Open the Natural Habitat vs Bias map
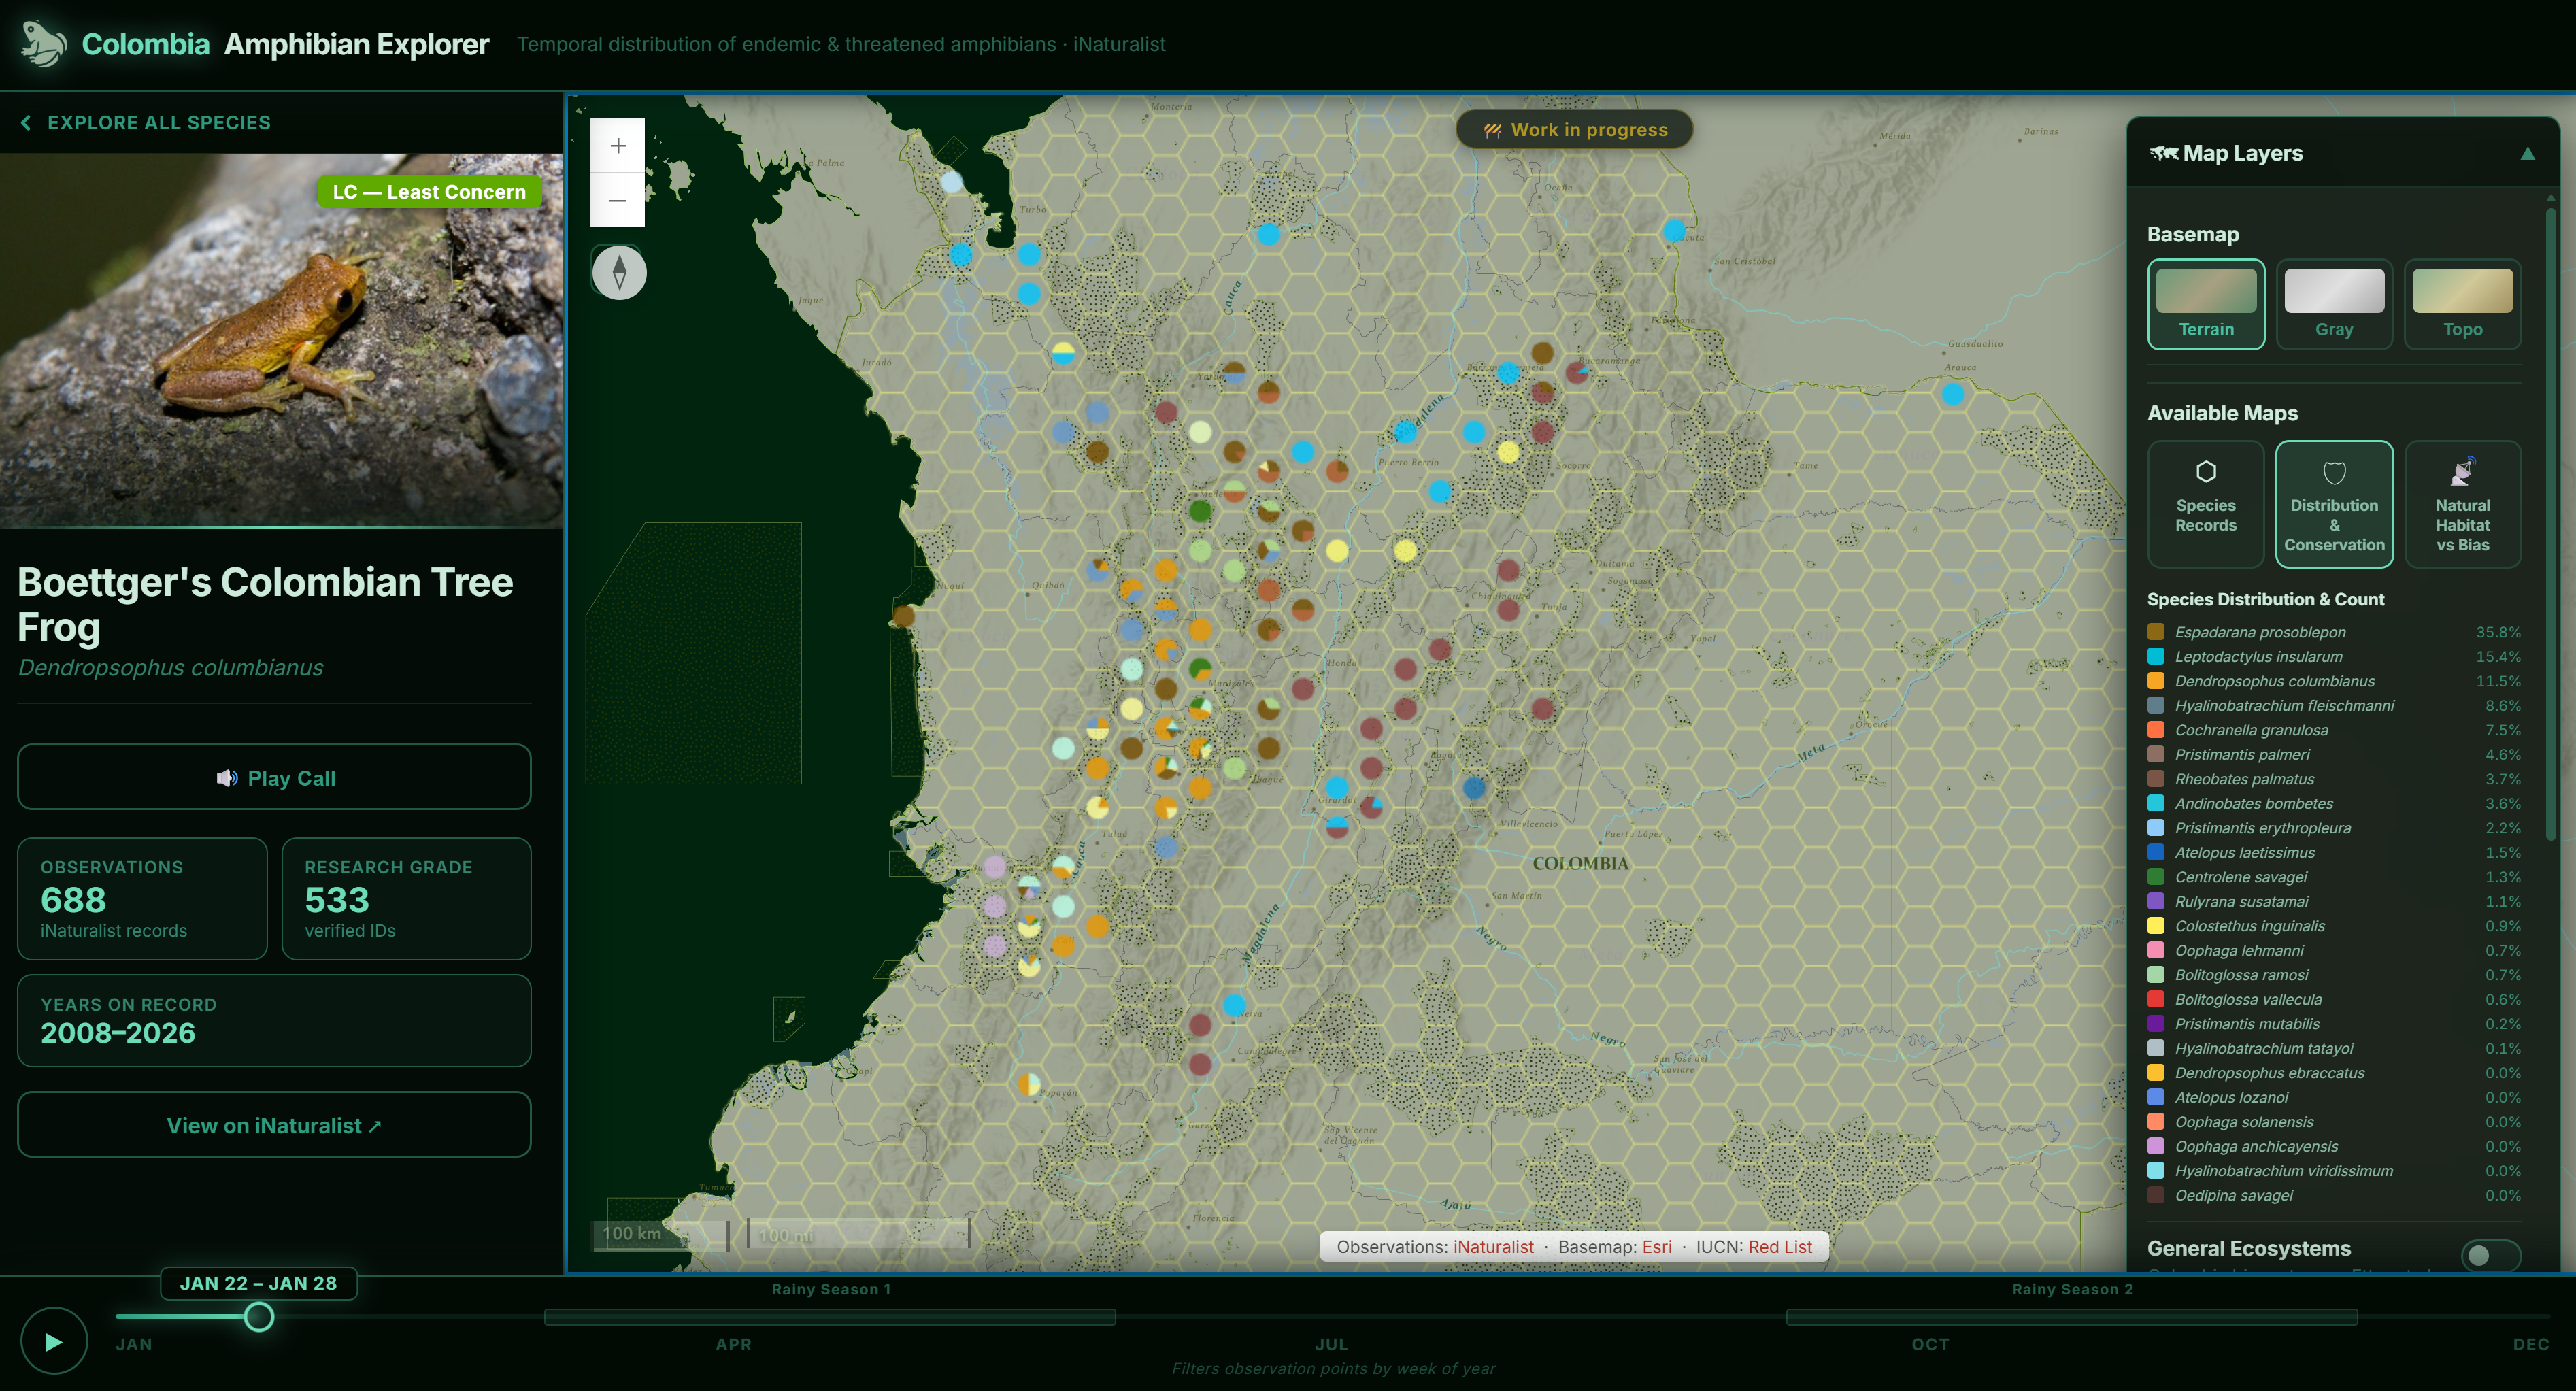The image size is (2576, 1391). pyautogui.click(x=2462, y=504)
